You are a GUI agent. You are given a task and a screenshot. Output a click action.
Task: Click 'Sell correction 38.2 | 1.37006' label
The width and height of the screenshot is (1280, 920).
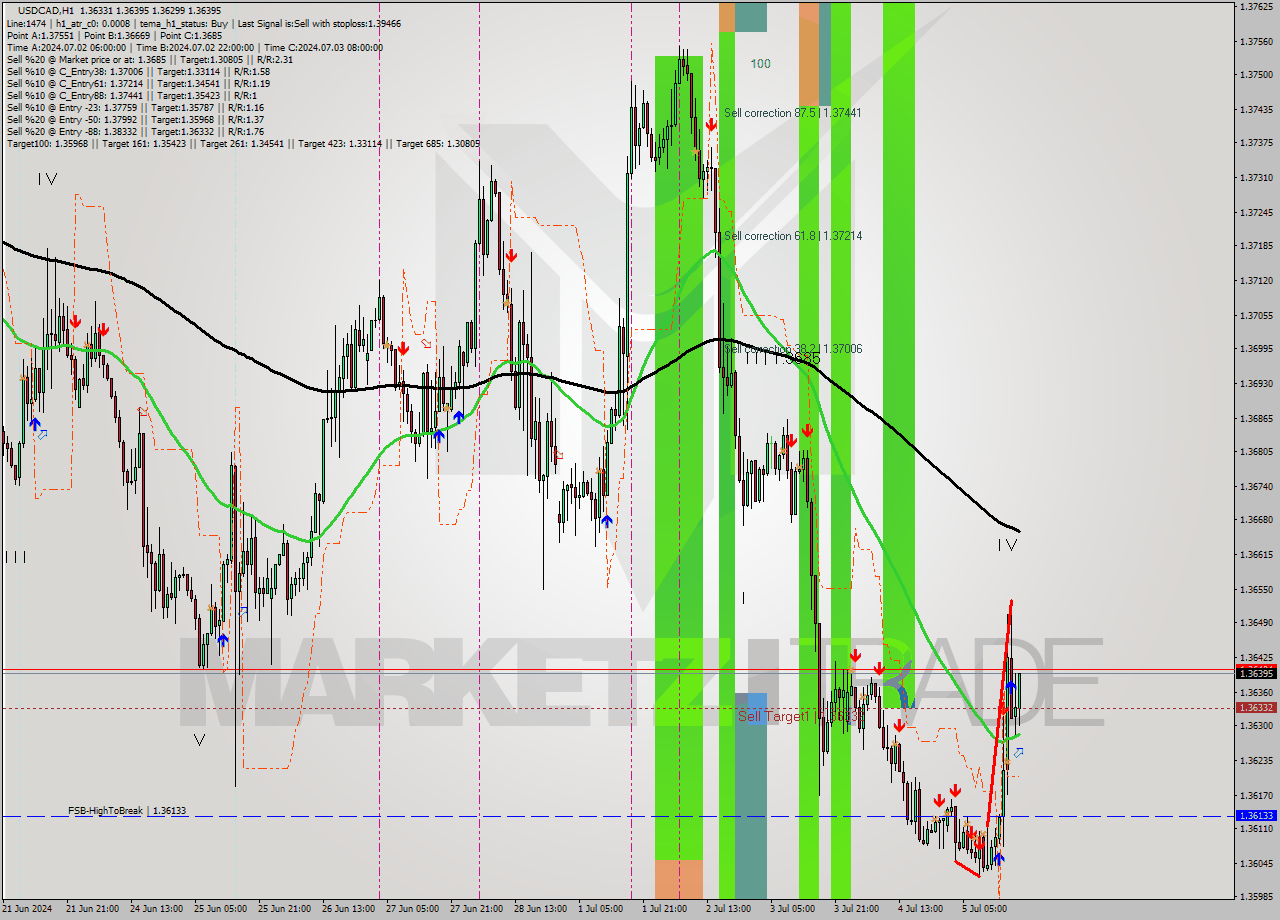[792, 349]
